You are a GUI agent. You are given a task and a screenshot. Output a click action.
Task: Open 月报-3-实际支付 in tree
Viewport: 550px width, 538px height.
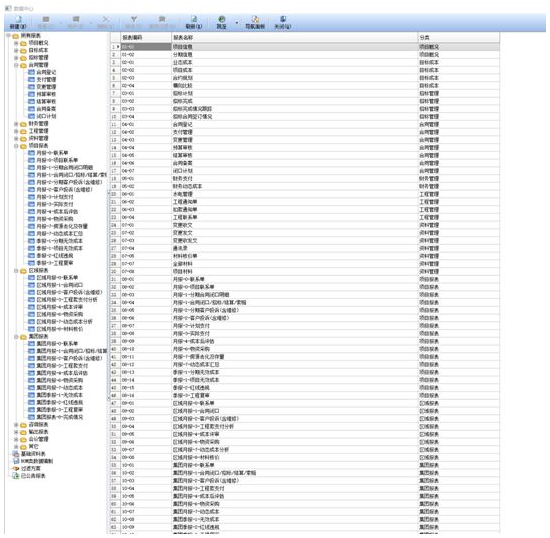pos(55,204)
